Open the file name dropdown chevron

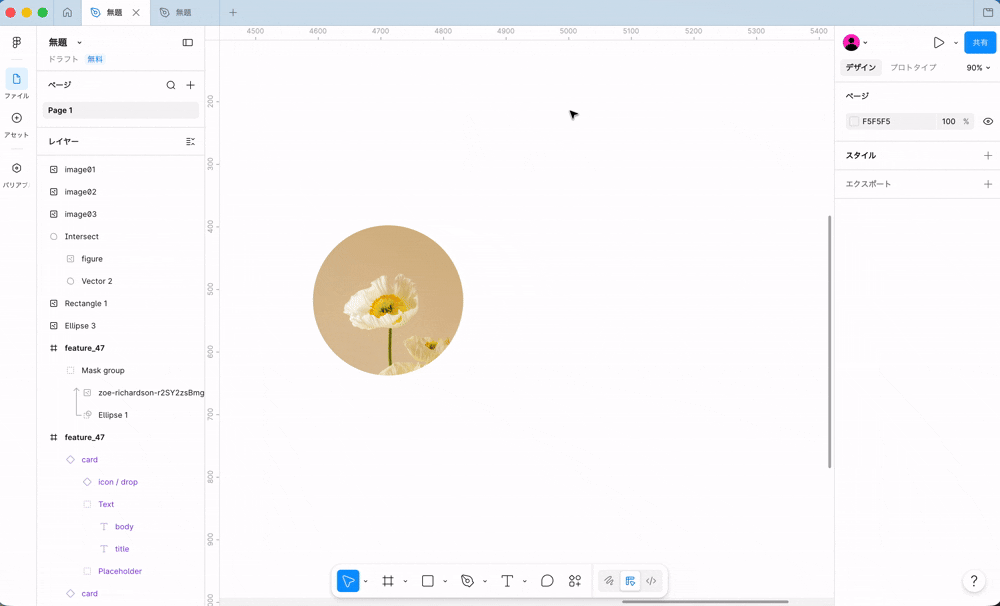coord(79,43)
